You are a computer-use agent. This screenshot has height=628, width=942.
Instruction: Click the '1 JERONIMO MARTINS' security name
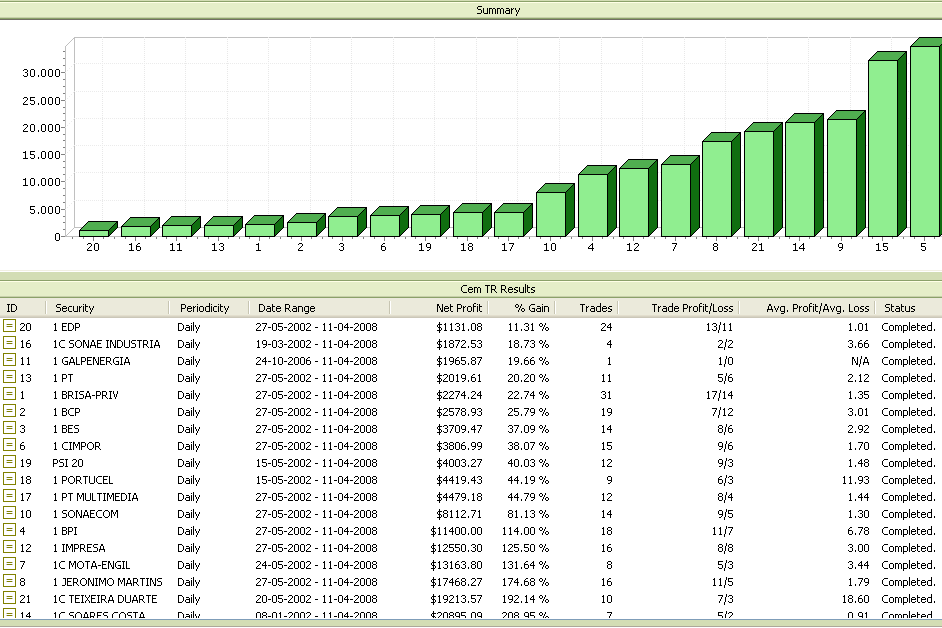point(108,582)
